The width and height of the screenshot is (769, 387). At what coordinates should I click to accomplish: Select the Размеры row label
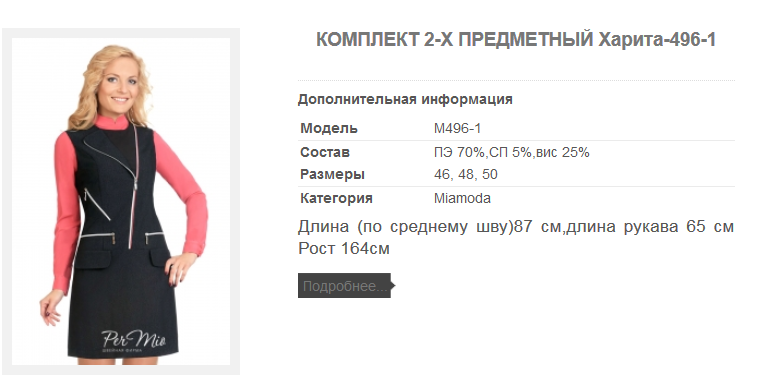[x=333, y=174]
